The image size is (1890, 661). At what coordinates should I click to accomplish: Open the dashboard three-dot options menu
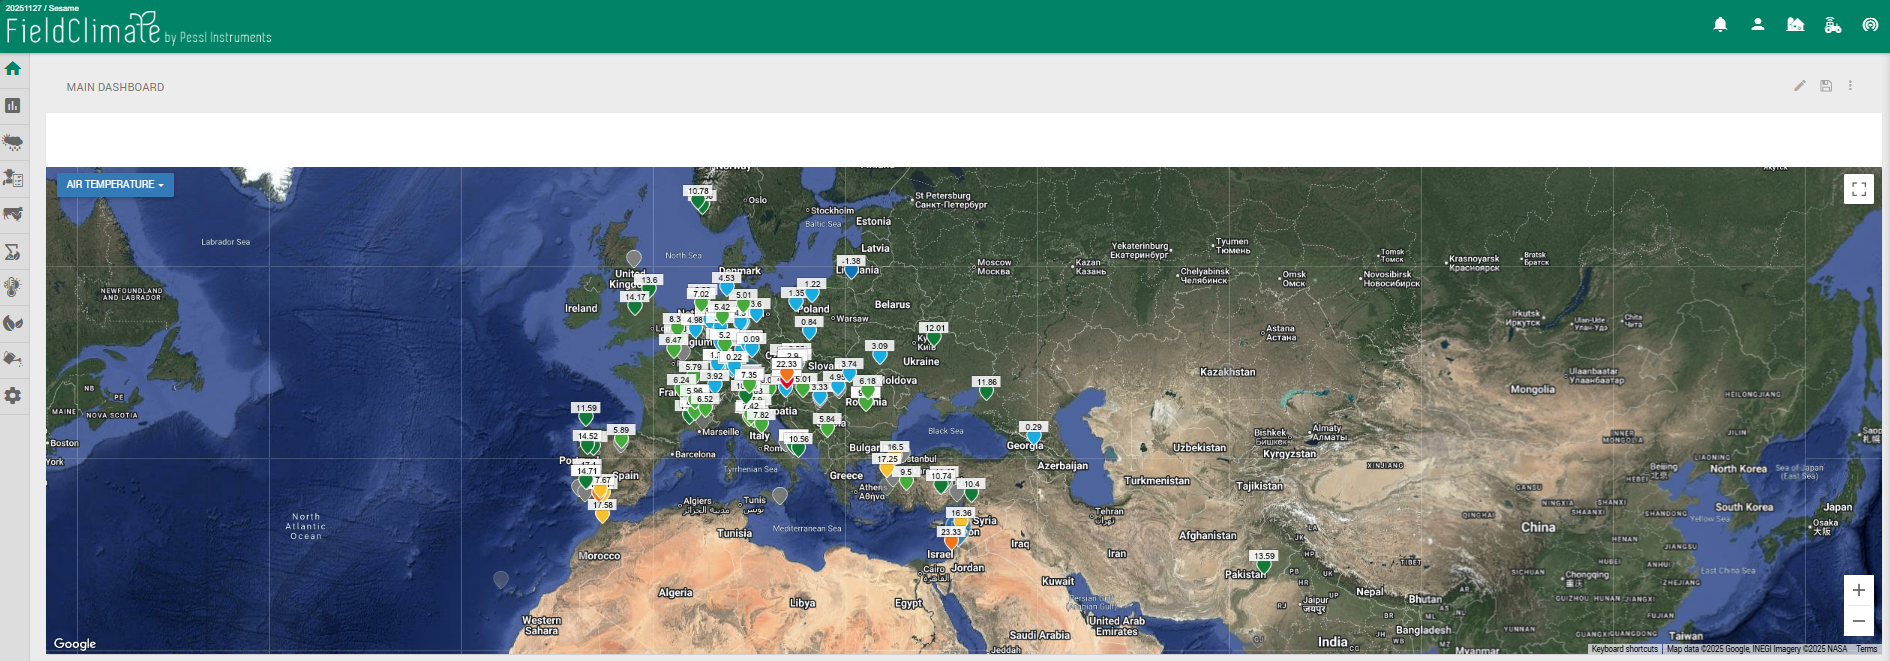click(x=1850, y=86)
